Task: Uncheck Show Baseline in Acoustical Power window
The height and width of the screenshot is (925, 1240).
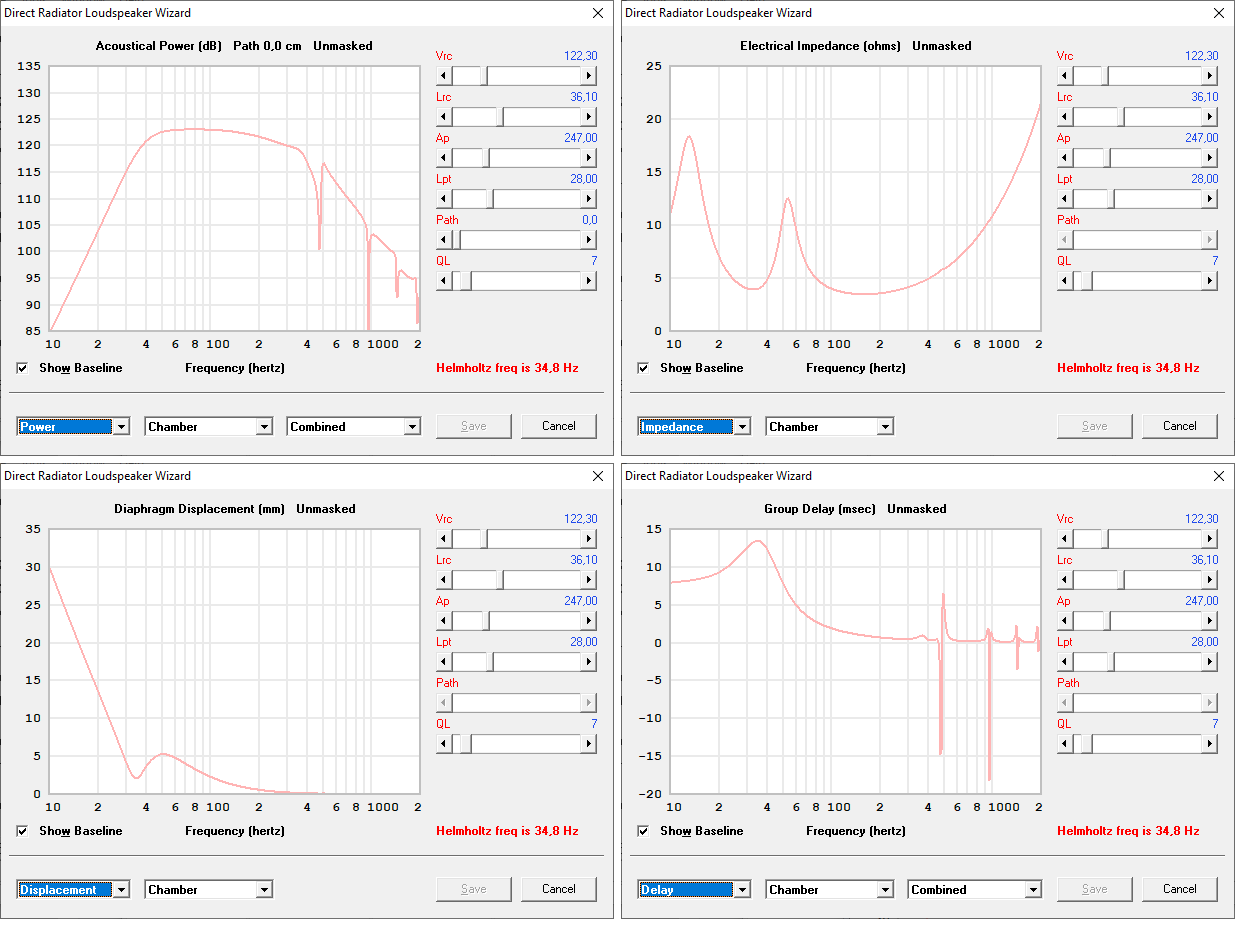Action: pyautogui.click(x=23, y=368)
